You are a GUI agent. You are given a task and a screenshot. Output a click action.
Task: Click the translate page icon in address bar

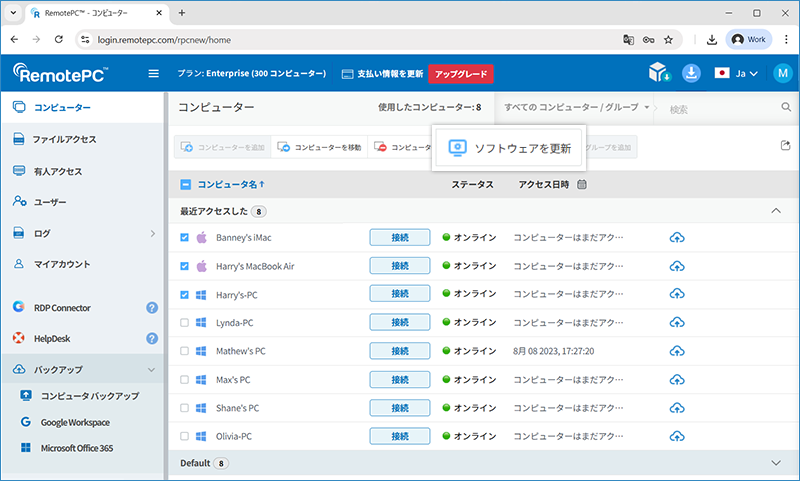629,40
